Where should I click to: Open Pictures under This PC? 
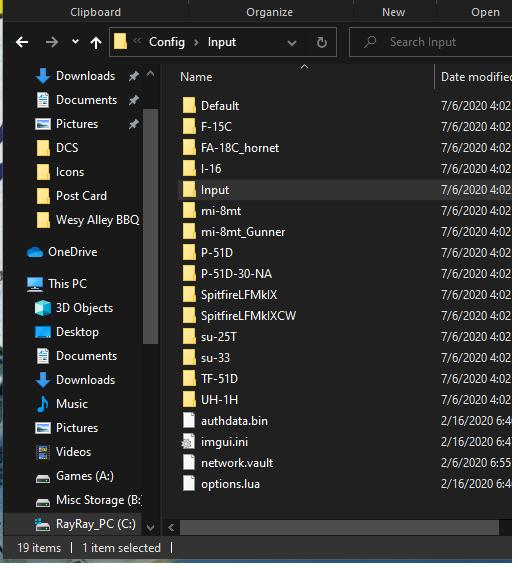[67, 428]
